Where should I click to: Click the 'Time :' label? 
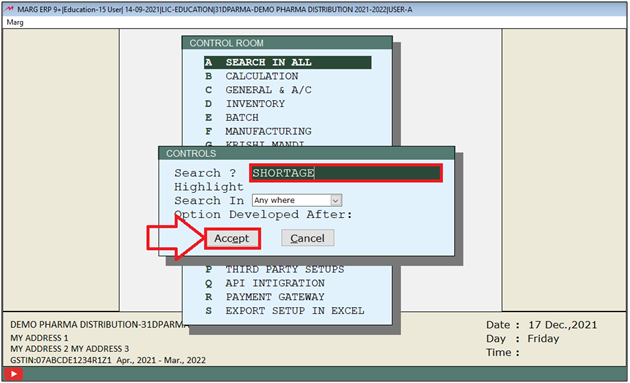[x=503, y=352]
